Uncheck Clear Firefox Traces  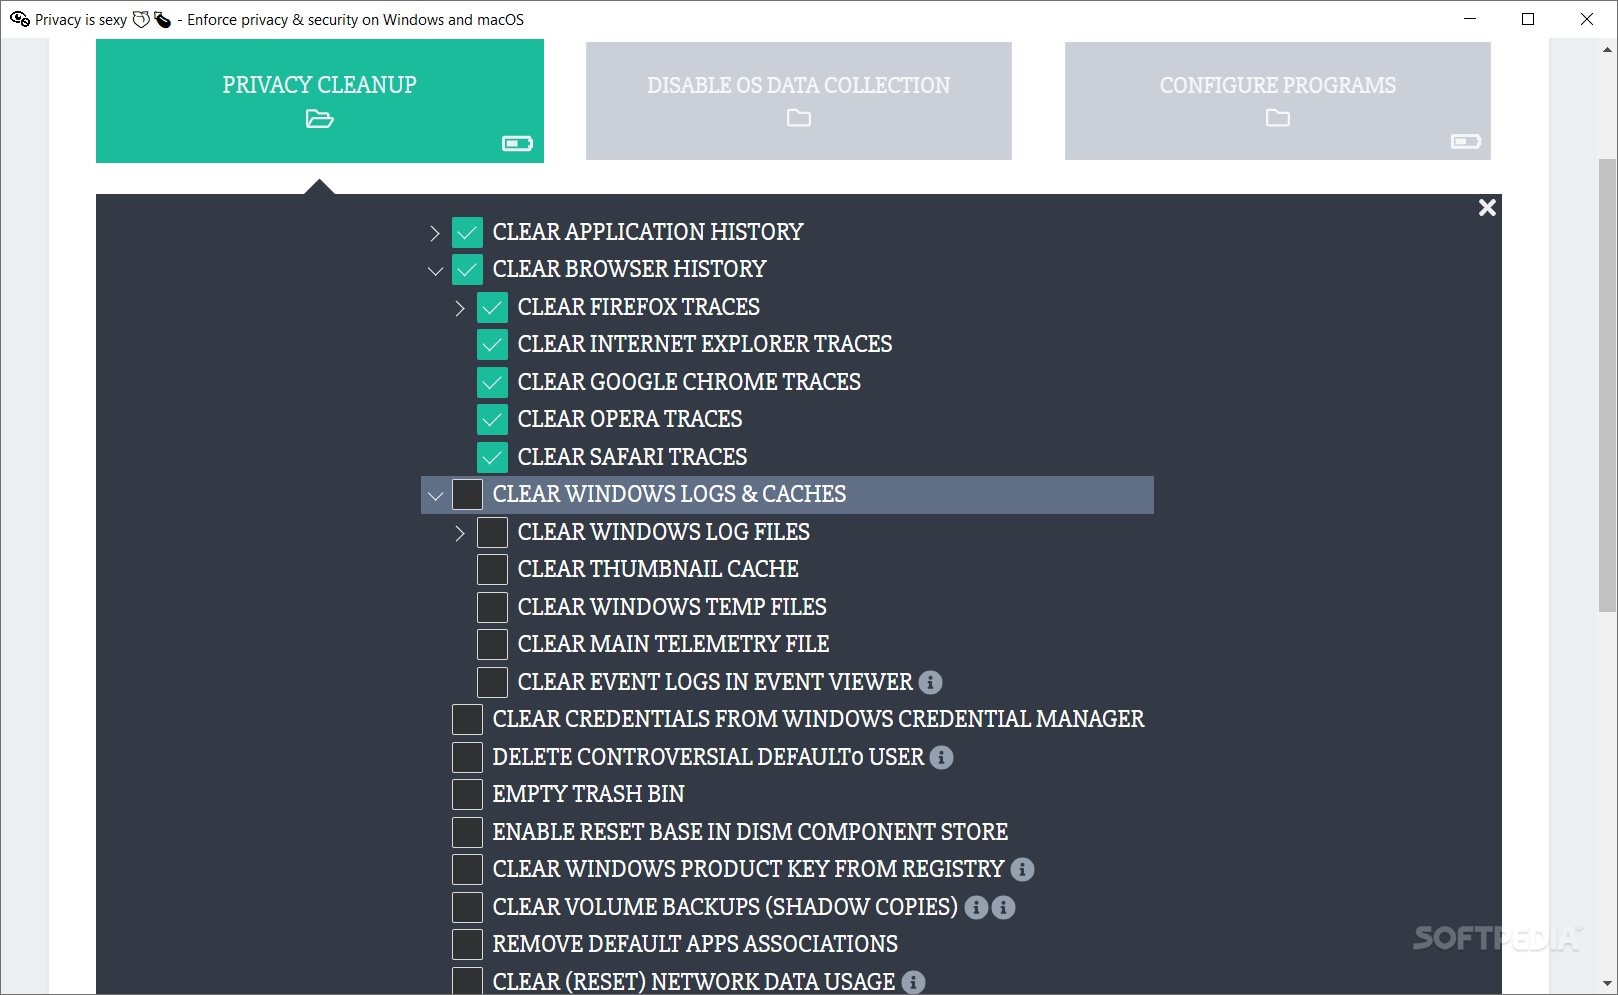pos(492,307)
